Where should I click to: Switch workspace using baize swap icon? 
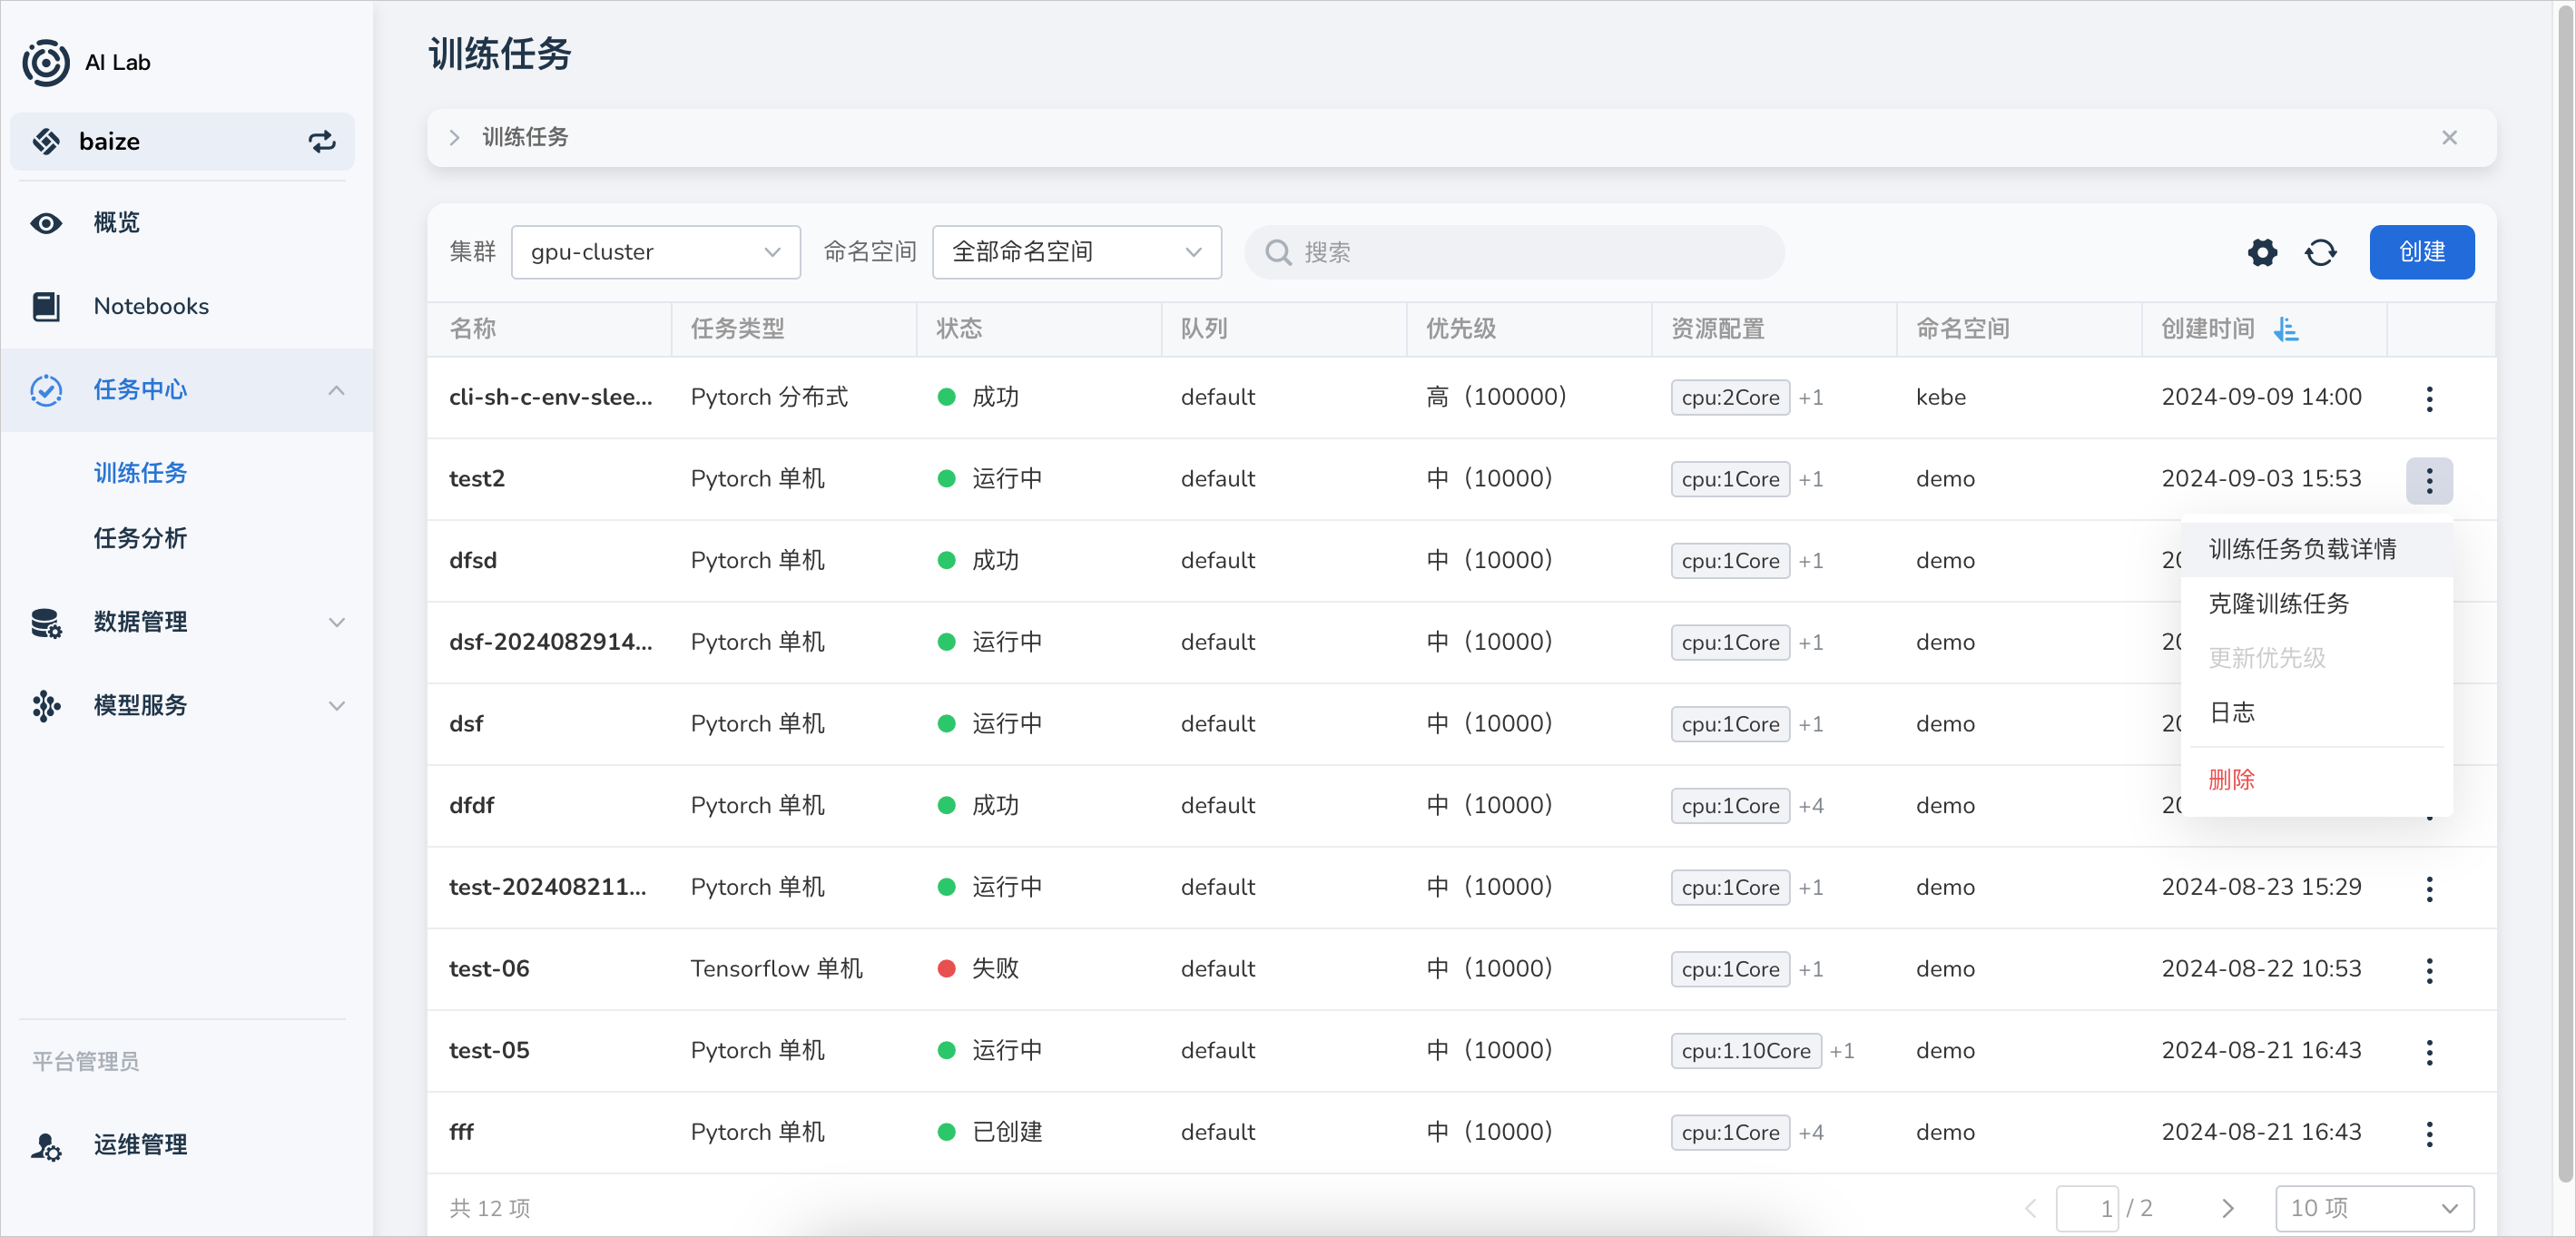tap(322, 141)
